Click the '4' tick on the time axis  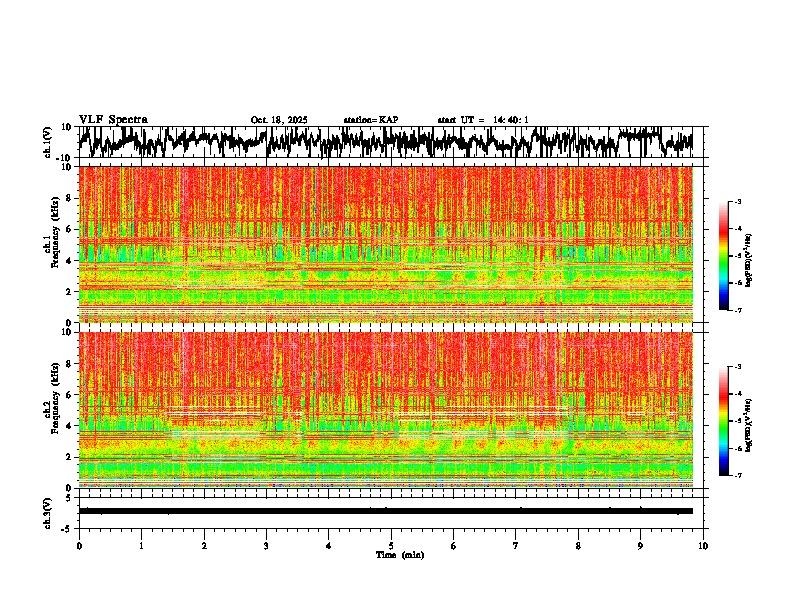[x=328, y=546]
